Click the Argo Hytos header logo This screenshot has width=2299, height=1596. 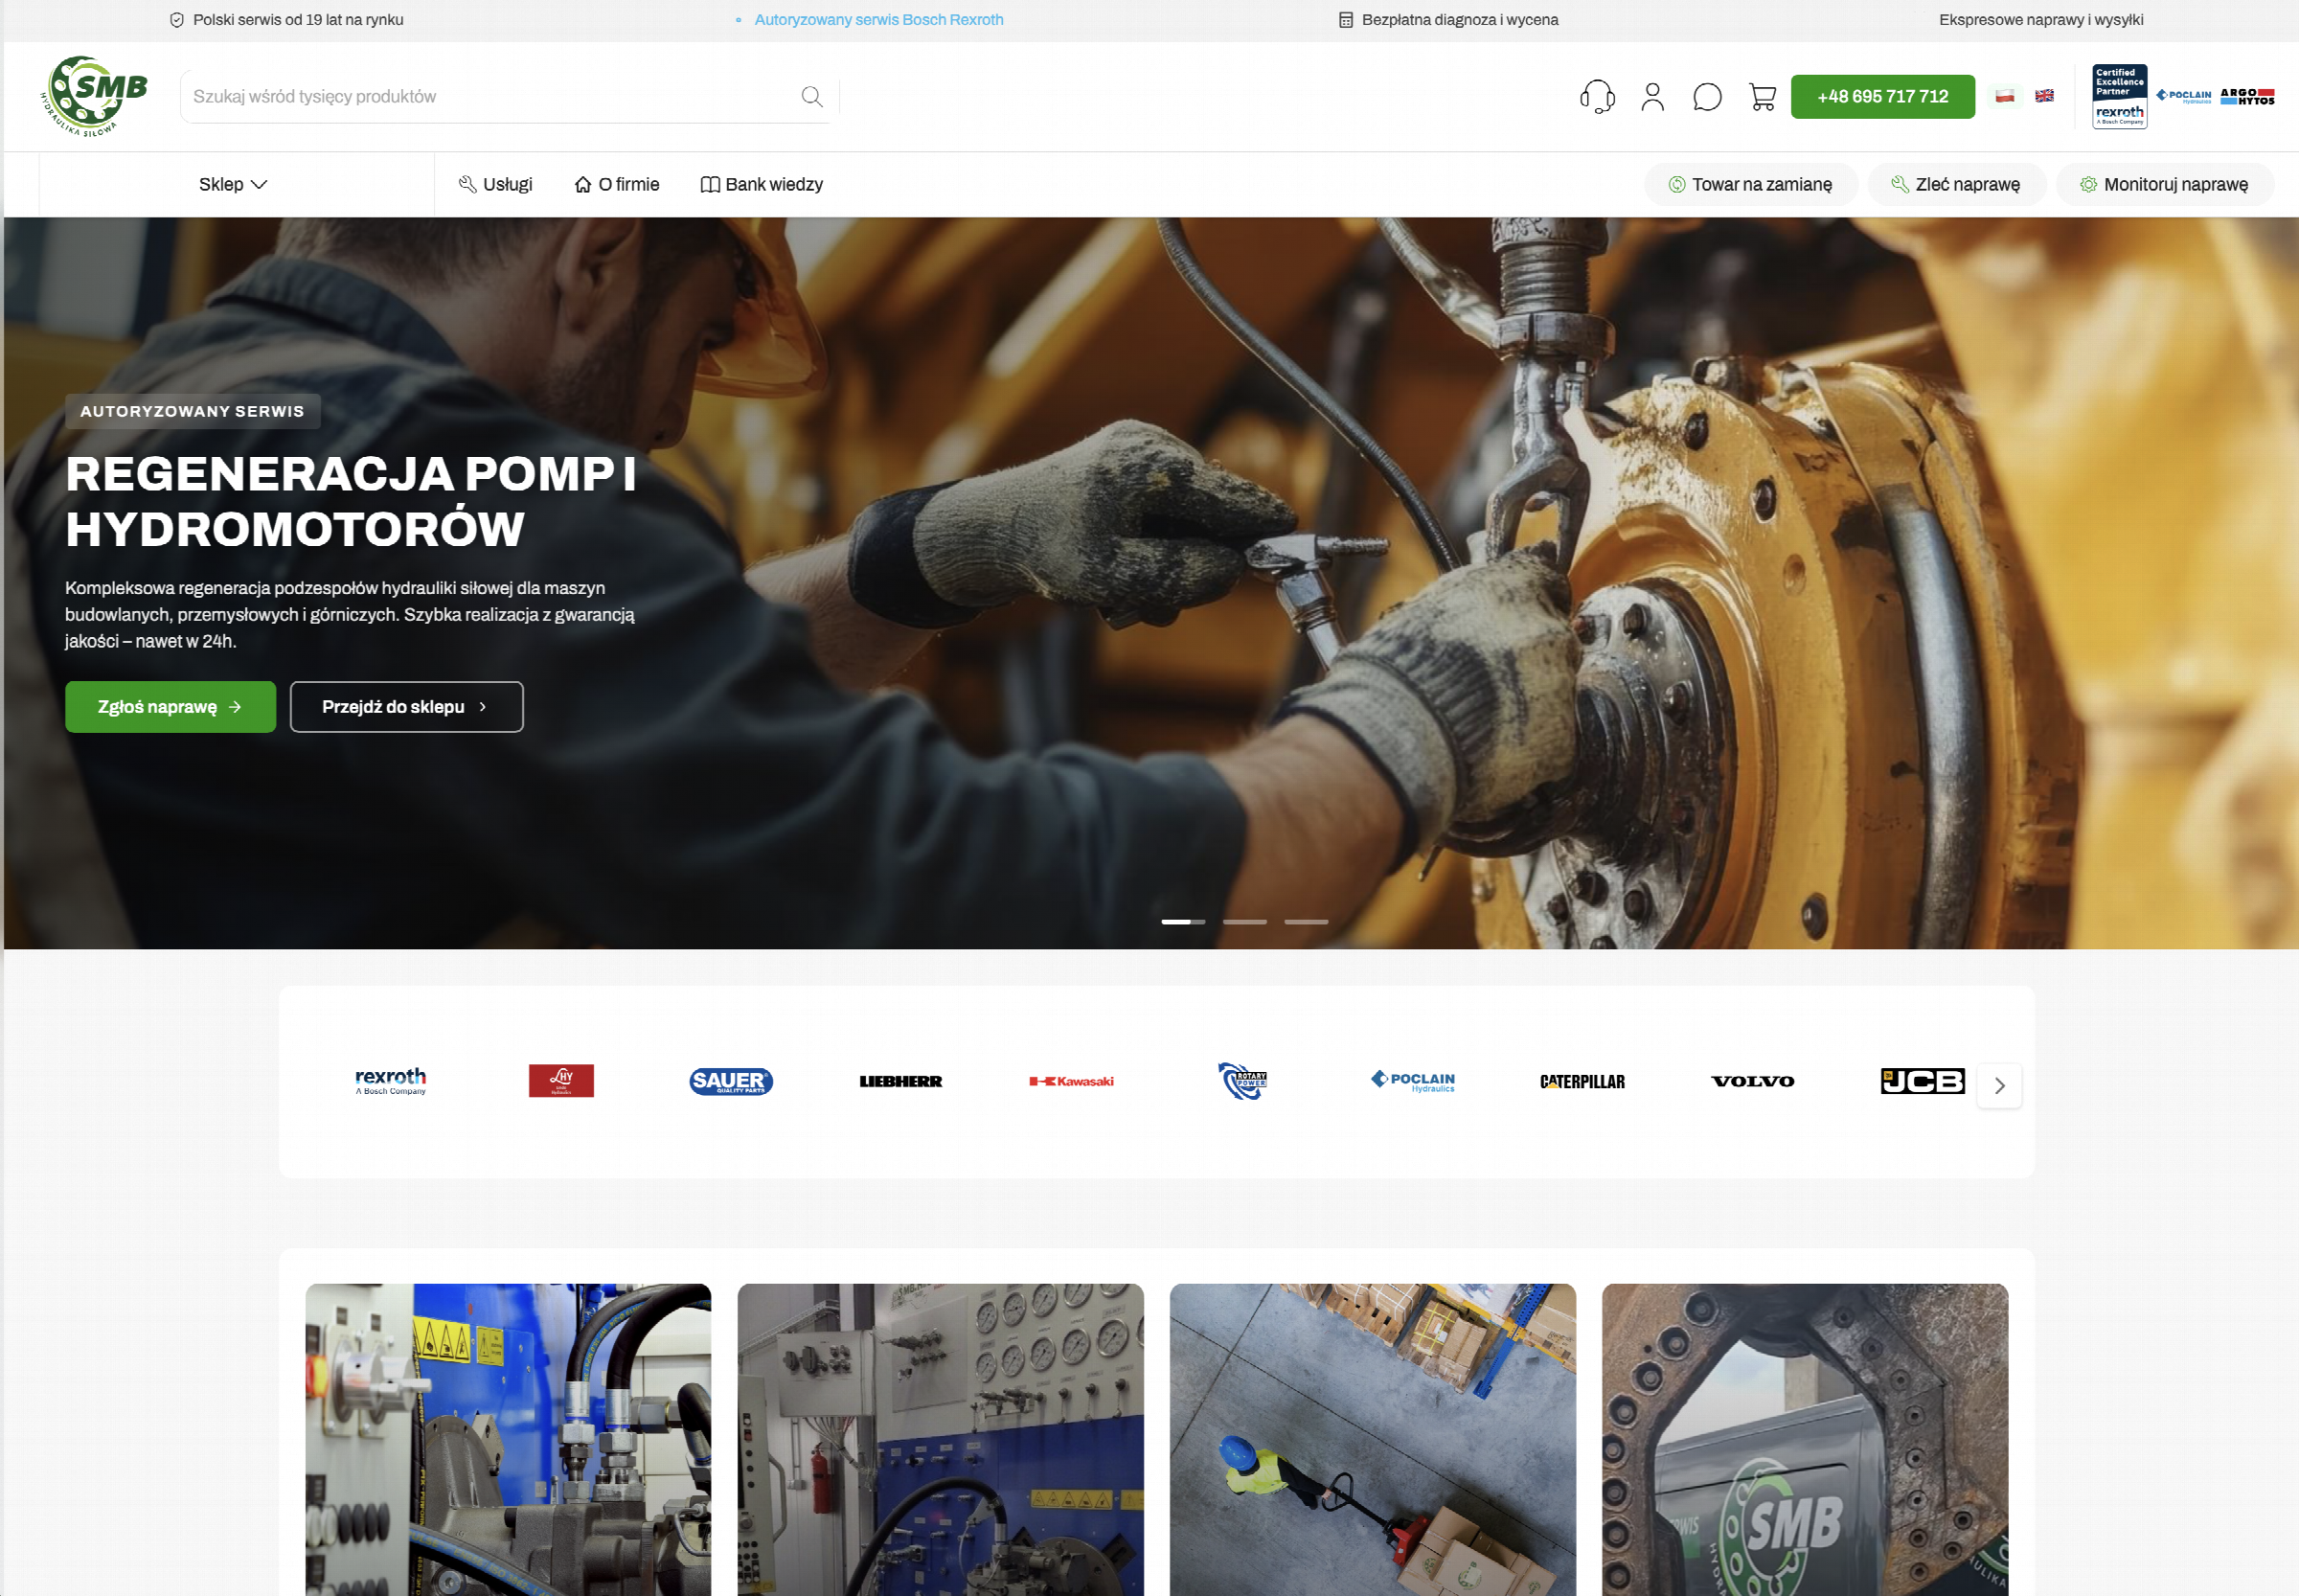(2247, 96)
